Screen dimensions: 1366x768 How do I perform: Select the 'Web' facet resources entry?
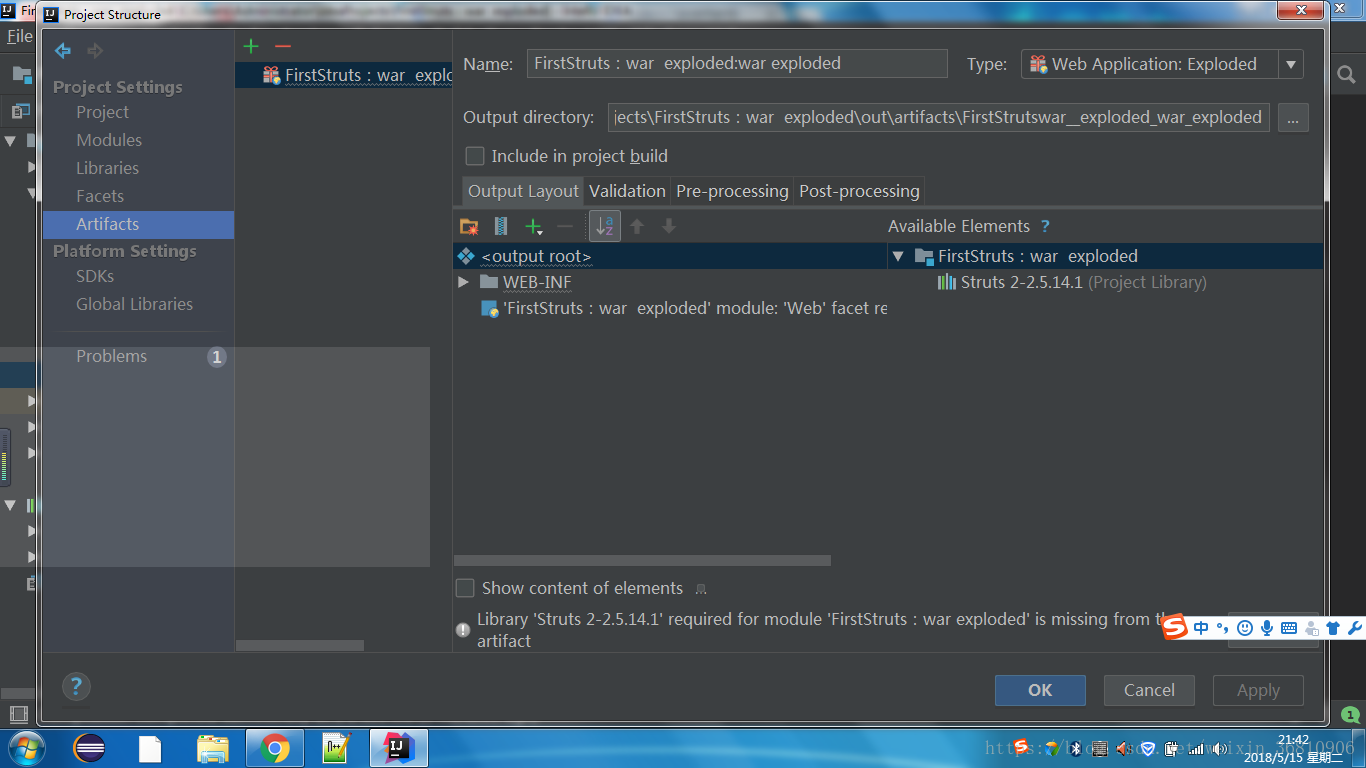[684, 308]
